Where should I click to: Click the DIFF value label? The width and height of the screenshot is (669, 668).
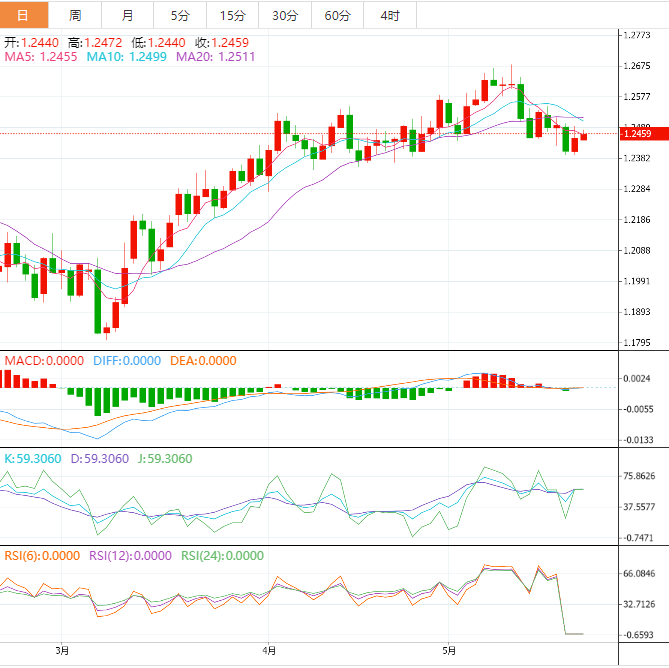pos(126,360)
